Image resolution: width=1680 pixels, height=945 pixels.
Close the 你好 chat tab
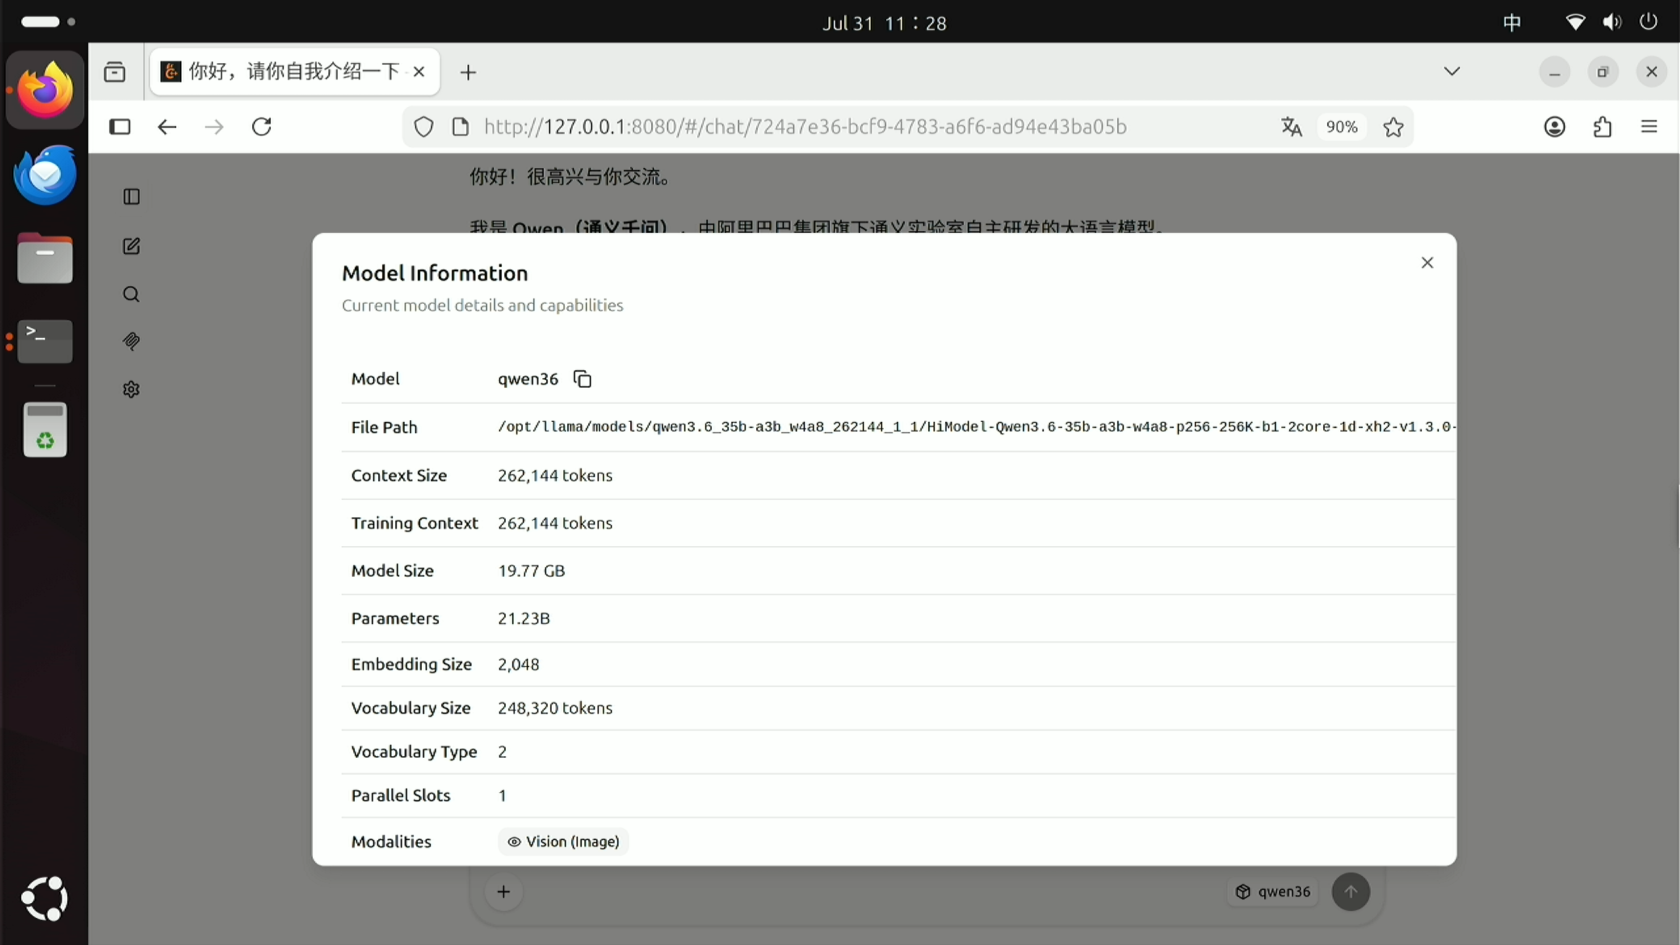pos(419,72)
